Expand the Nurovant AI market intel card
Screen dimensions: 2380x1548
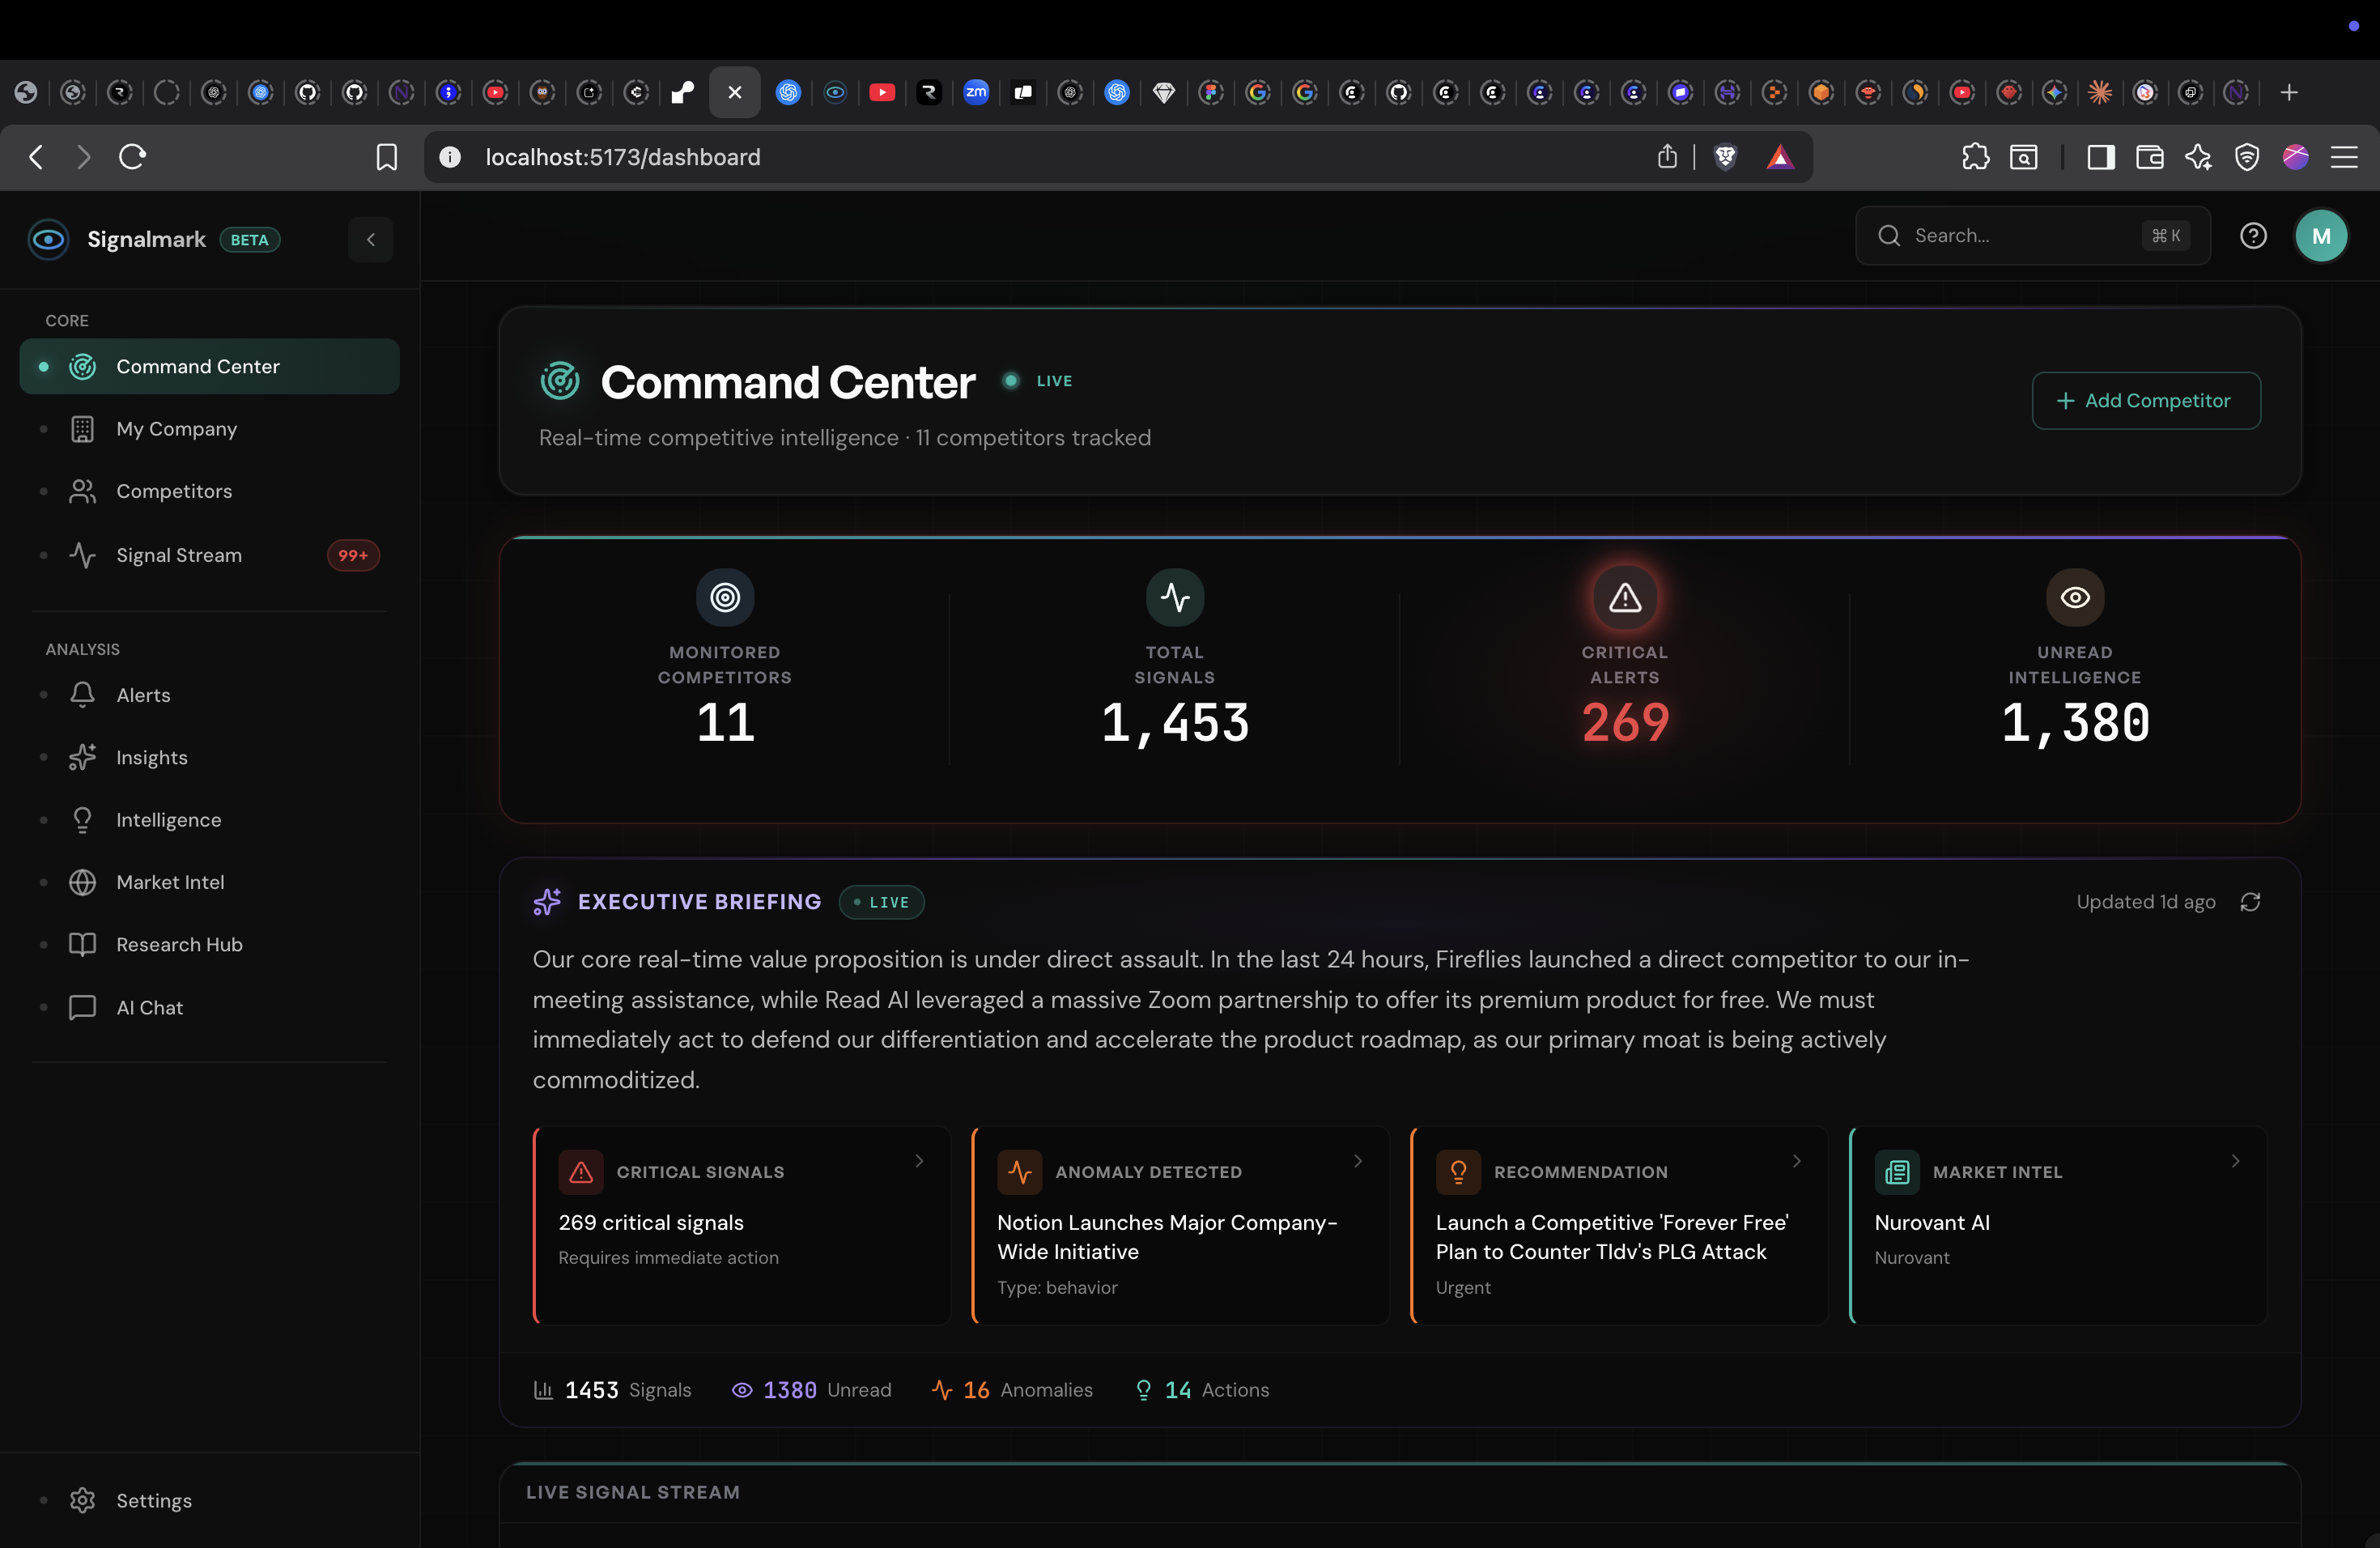(x=2237, y=1161)
